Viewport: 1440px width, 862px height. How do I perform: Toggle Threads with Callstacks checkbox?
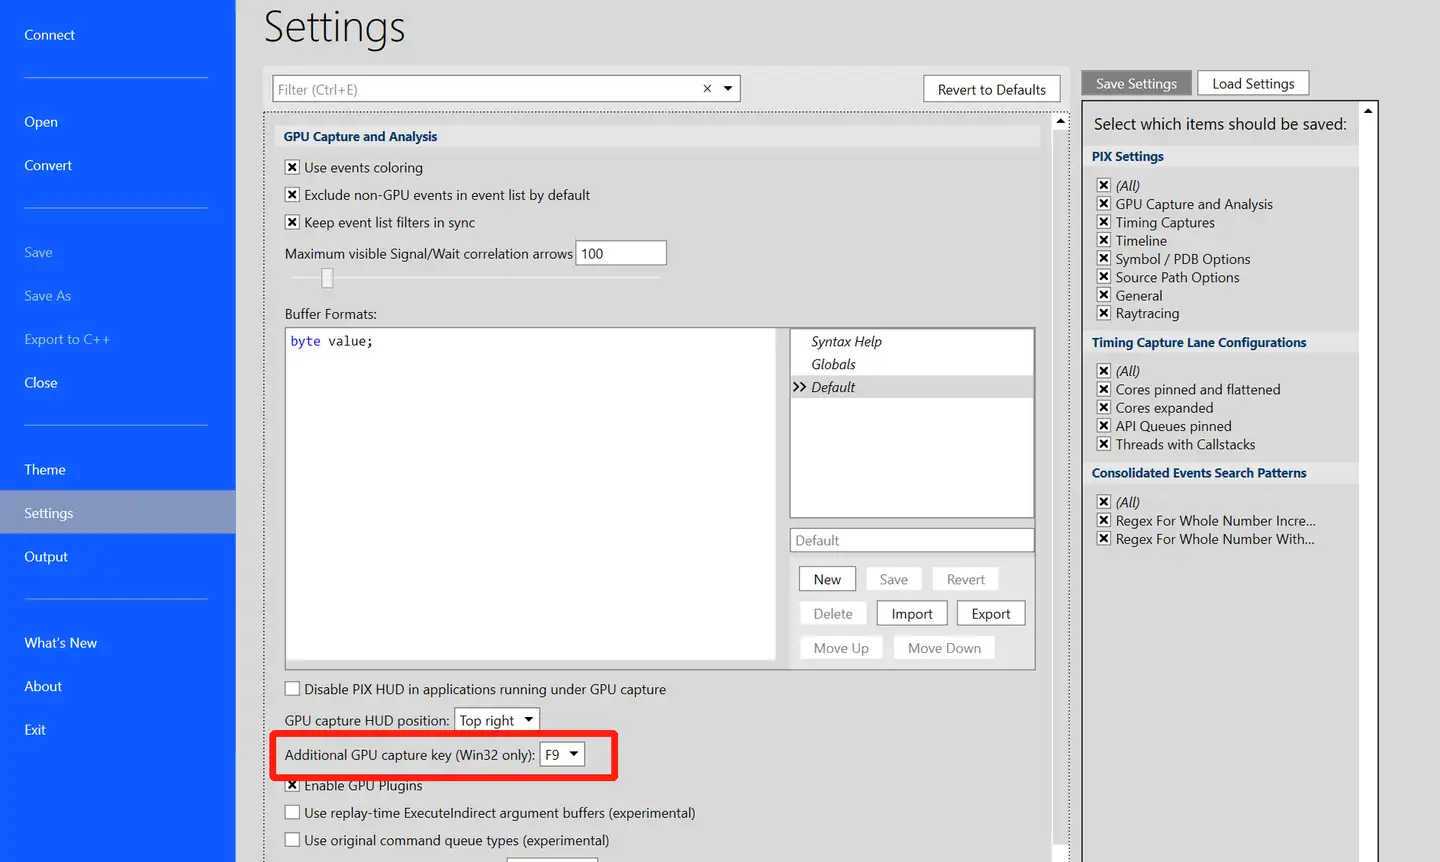point(1104,444)
